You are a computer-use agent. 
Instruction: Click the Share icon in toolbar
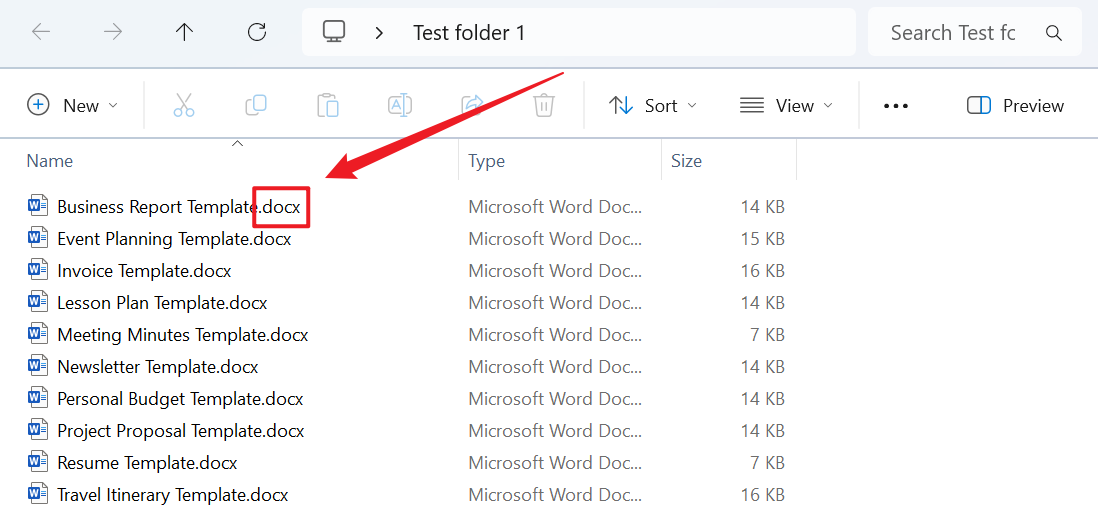click(x=472, y=105)
